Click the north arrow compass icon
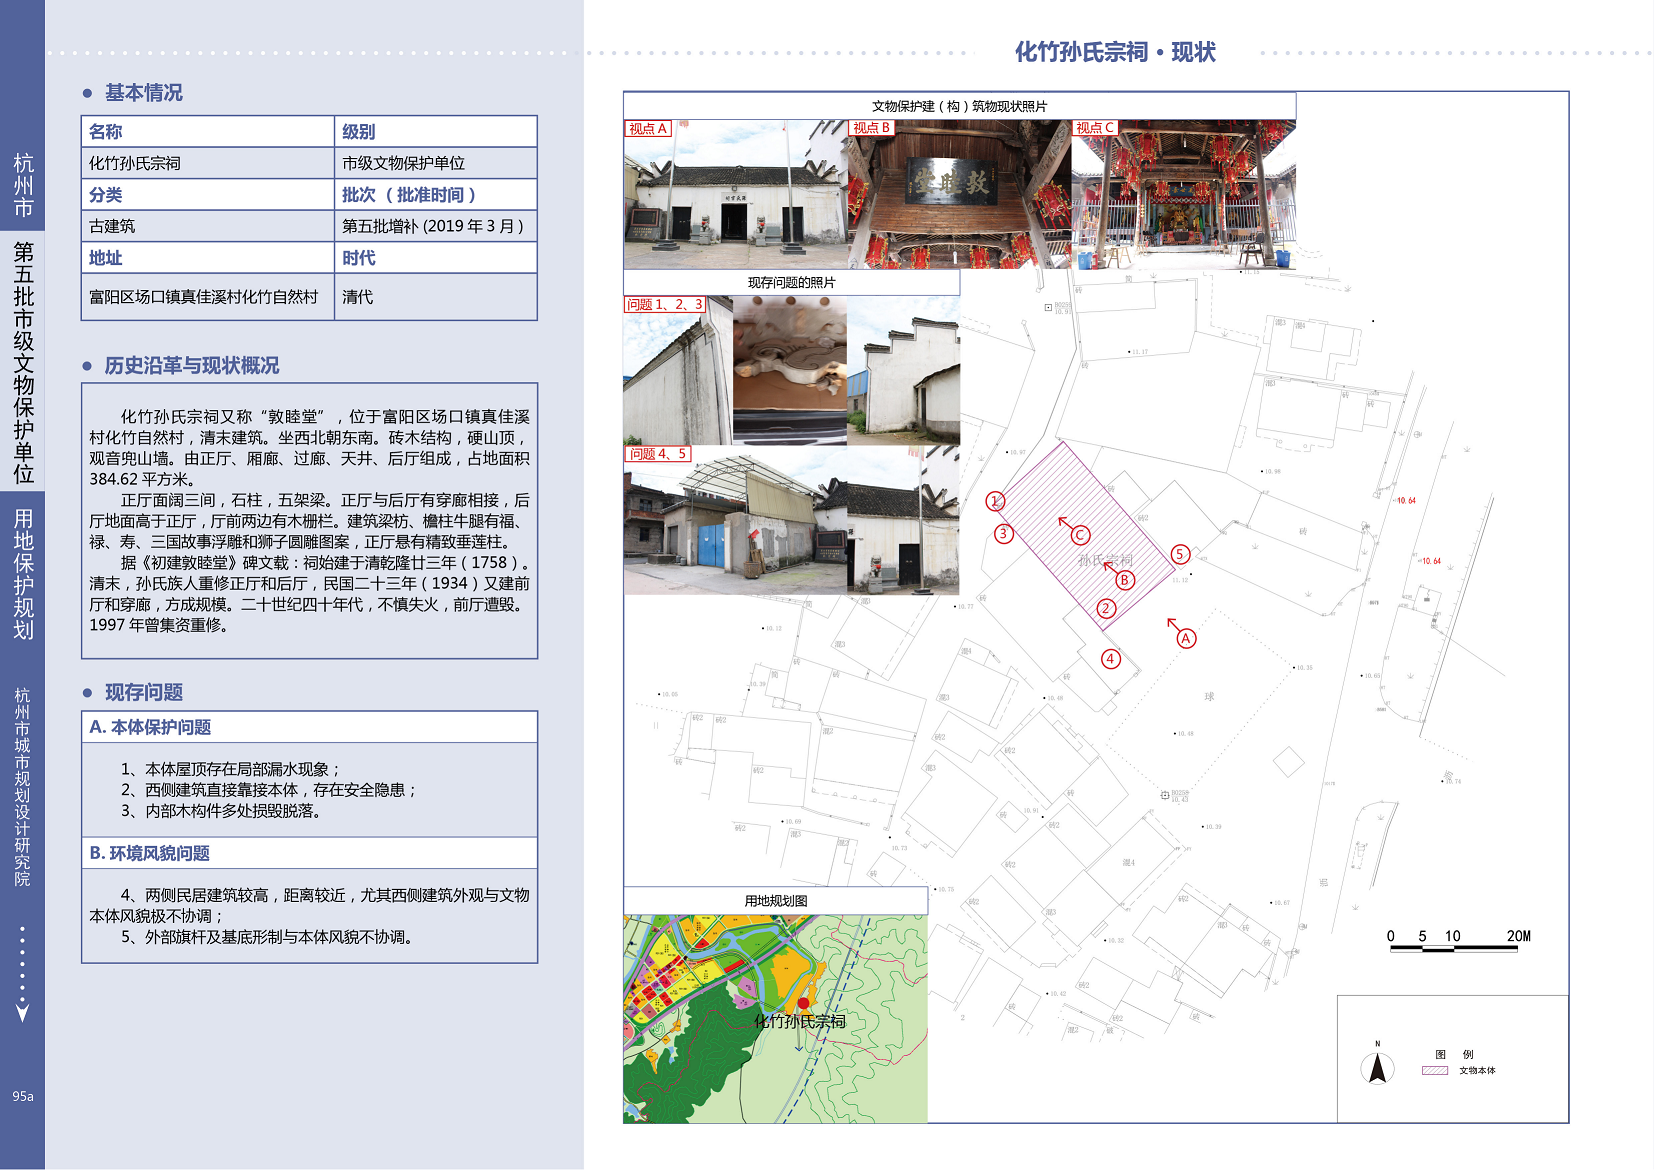 pos(1377,1066)
